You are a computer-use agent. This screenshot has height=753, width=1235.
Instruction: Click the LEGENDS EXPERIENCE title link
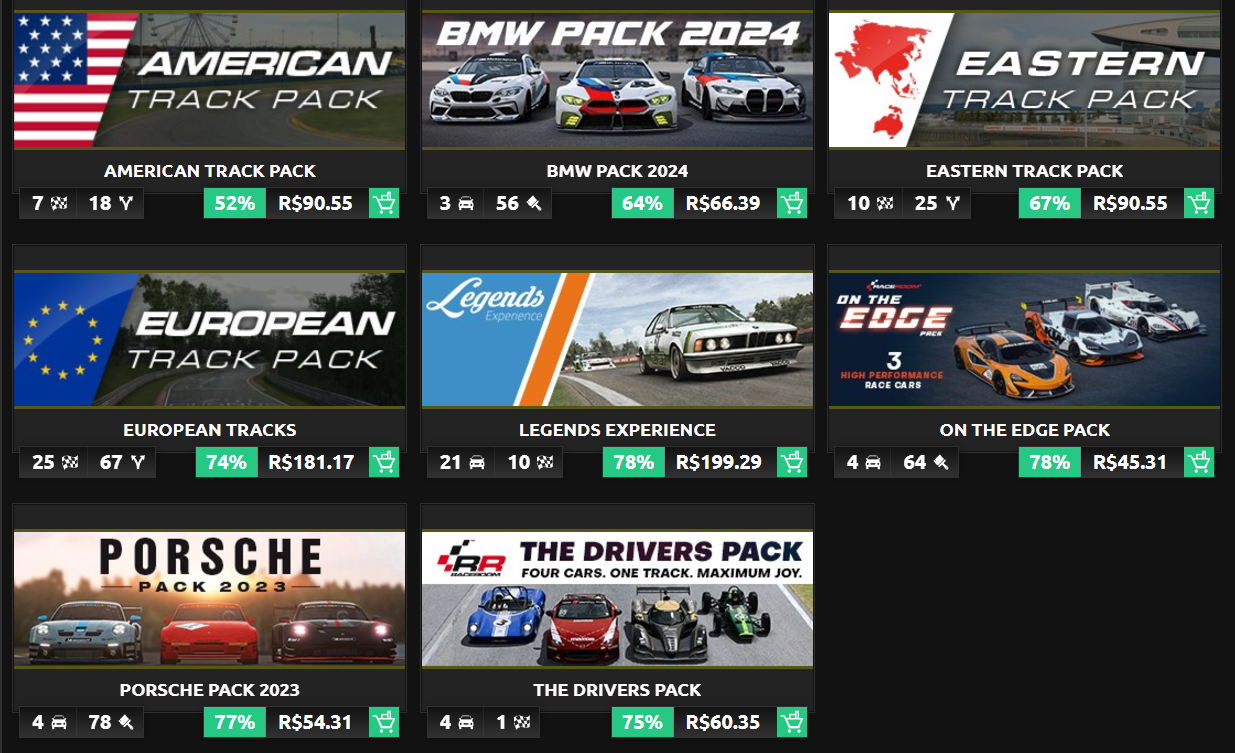[617, 430]
